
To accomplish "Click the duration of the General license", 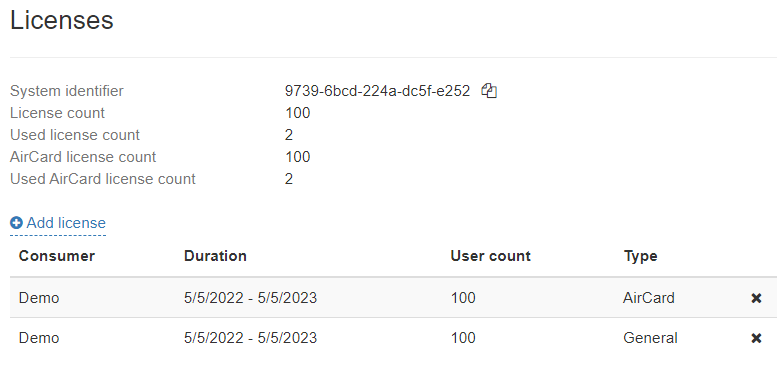I will click(x=250, y=338).
